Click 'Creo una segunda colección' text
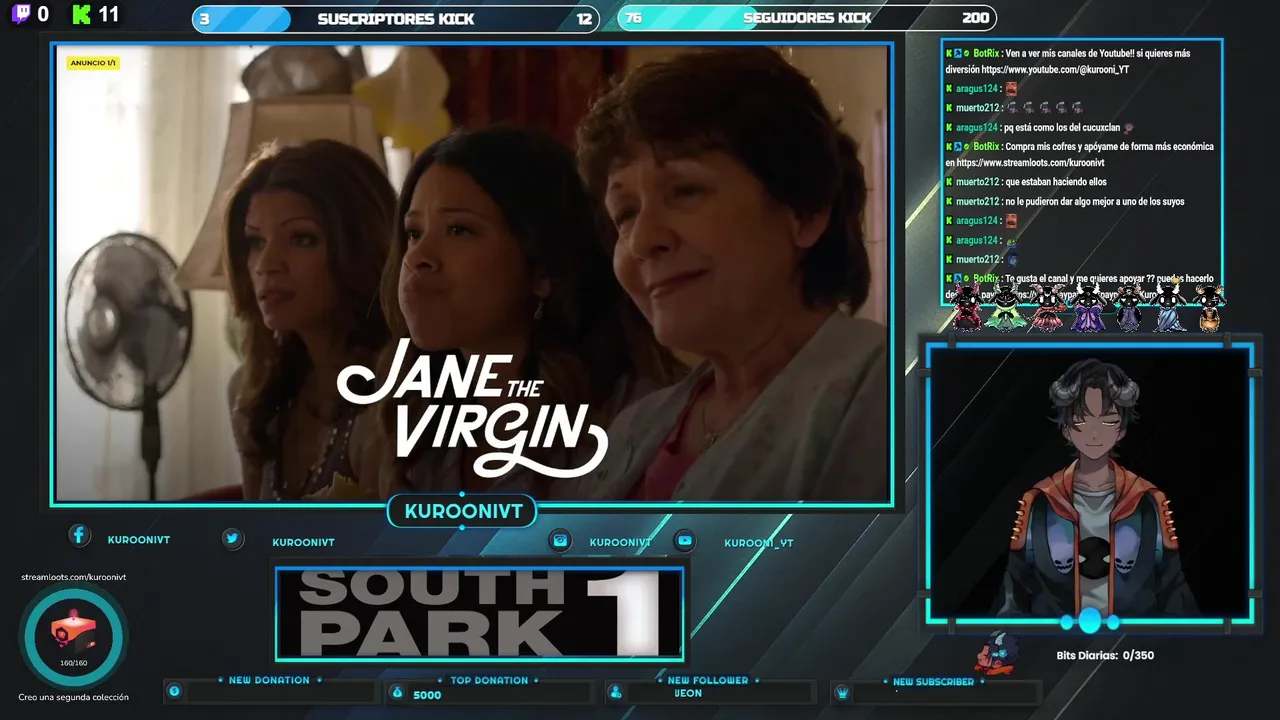 click(73, 697)
